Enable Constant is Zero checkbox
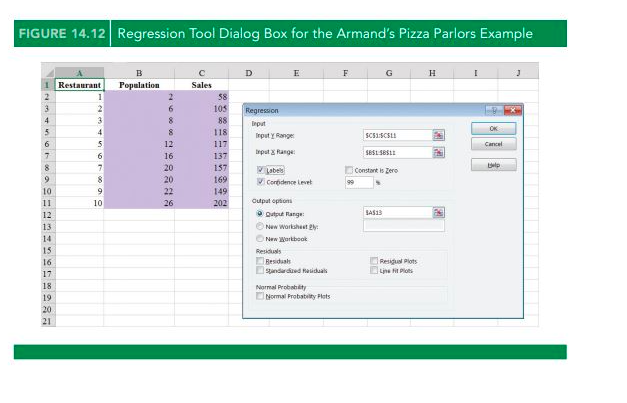Viewport: 627px width, 403px height. pyautogui.click(x=349, y=170)
